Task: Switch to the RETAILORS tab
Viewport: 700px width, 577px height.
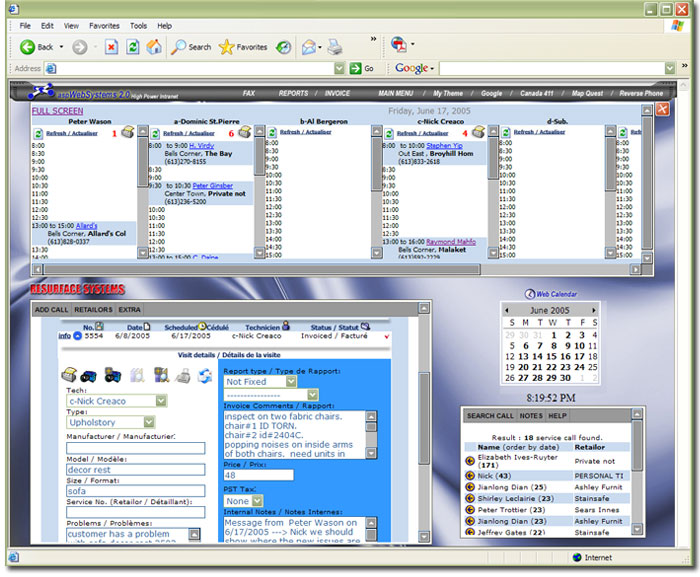Action: 93,309
